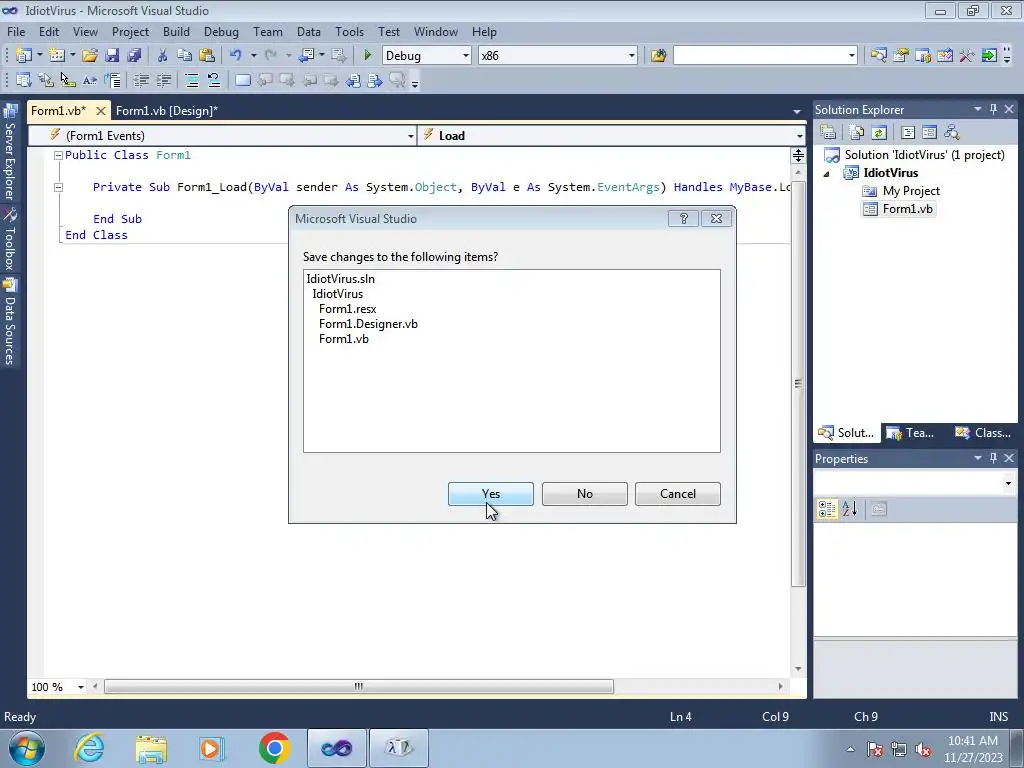Toggle auto-hide pin on Solution Explorer

pos(993,110)
